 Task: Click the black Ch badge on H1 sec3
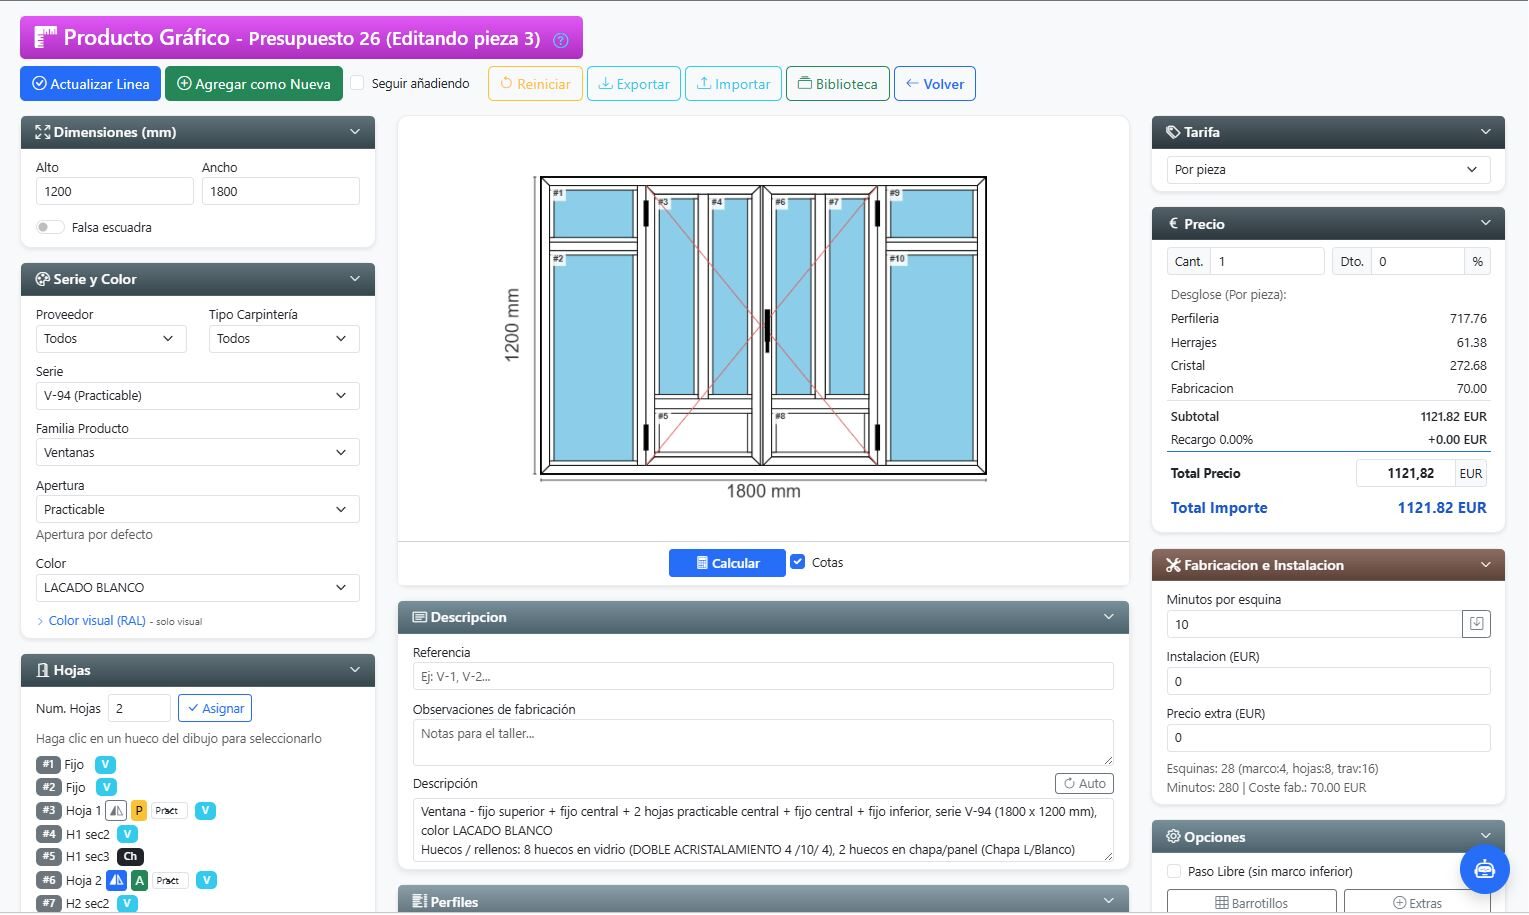point(130,857)
